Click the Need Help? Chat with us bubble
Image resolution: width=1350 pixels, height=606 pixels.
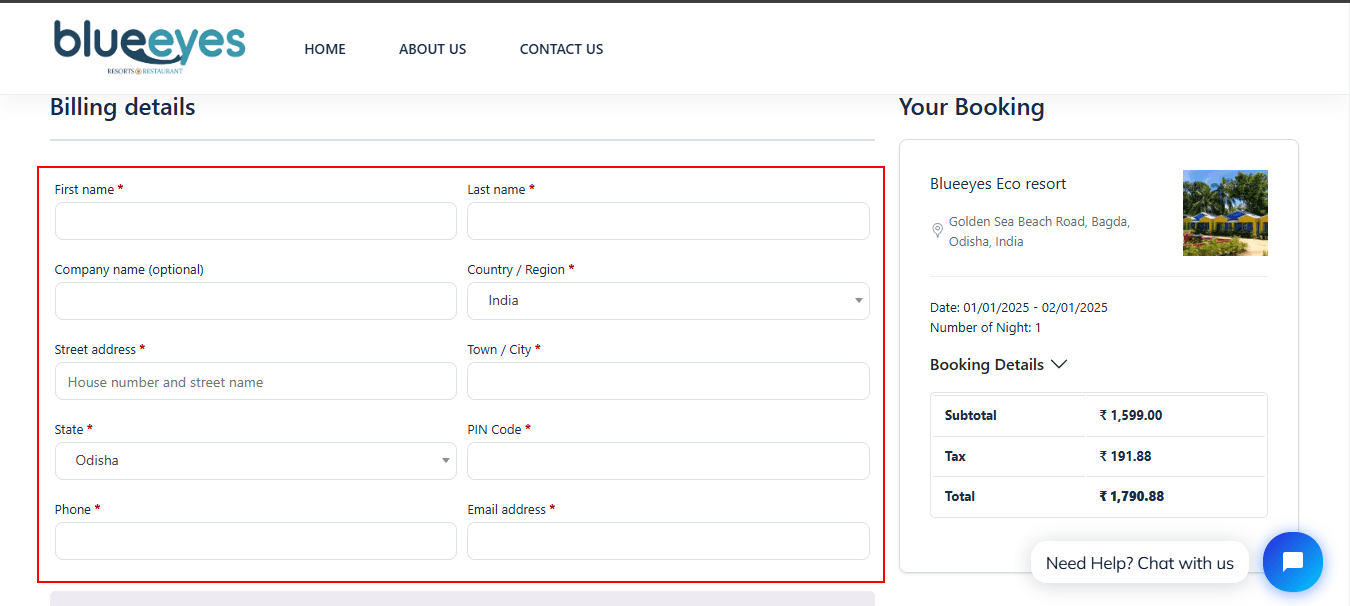tap(1139, 563)
